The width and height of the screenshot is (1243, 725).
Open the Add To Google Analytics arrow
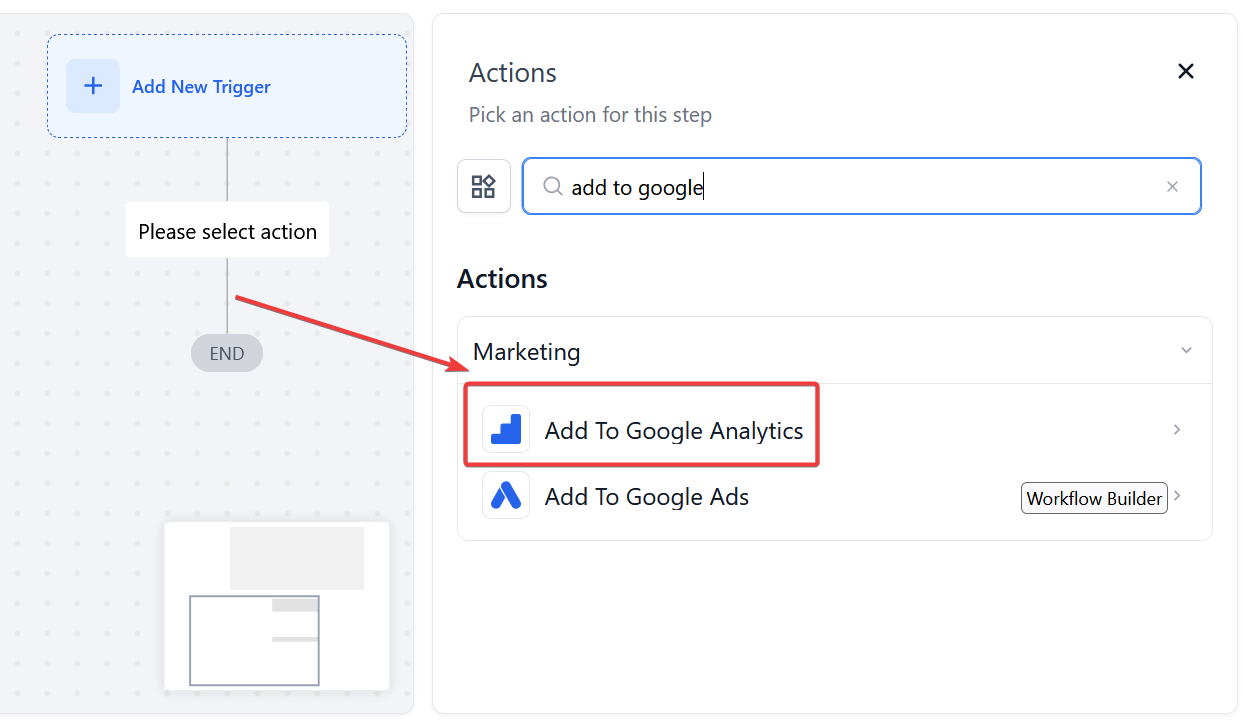[x=1177, y=430]
